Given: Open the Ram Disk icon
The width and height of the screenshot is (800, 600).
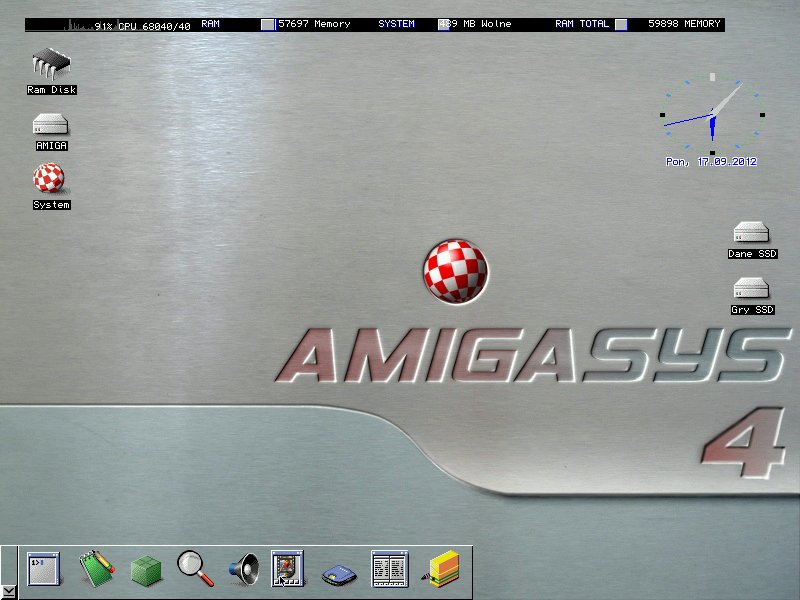Looking at the screenshot, I should point(52,64).
